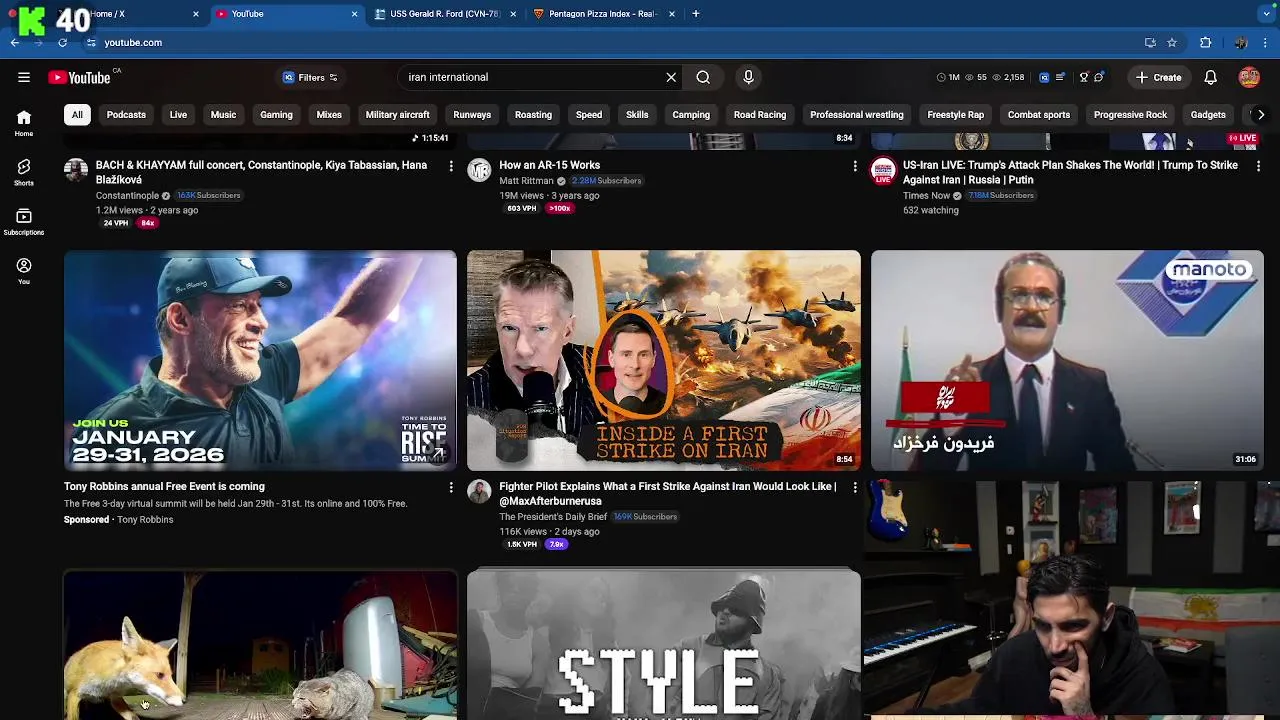Open the Matt Rittman channel avatar
The image size is (1280, 720).
pos(479,169)
